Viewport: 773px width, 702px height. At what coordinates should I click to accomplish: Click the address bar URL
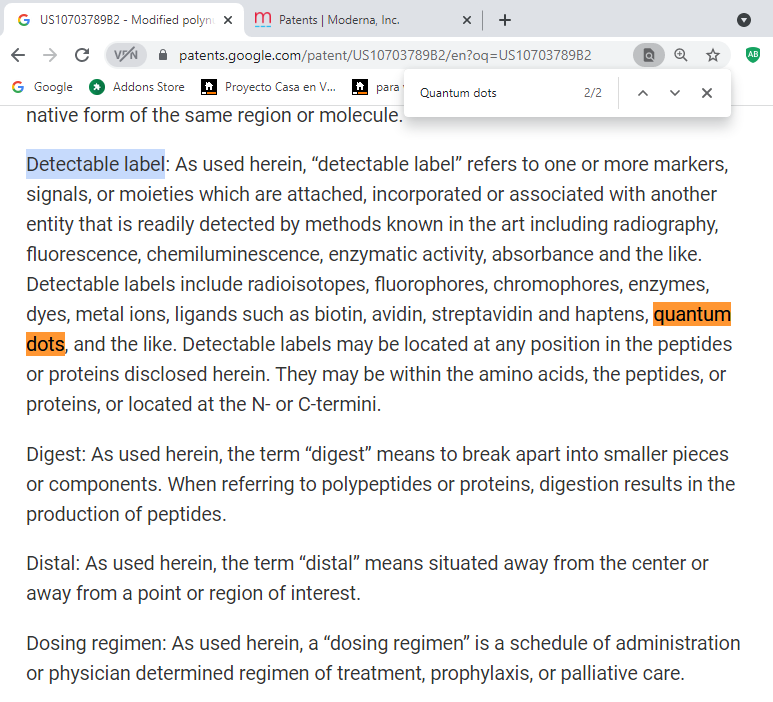coord(385,55)
